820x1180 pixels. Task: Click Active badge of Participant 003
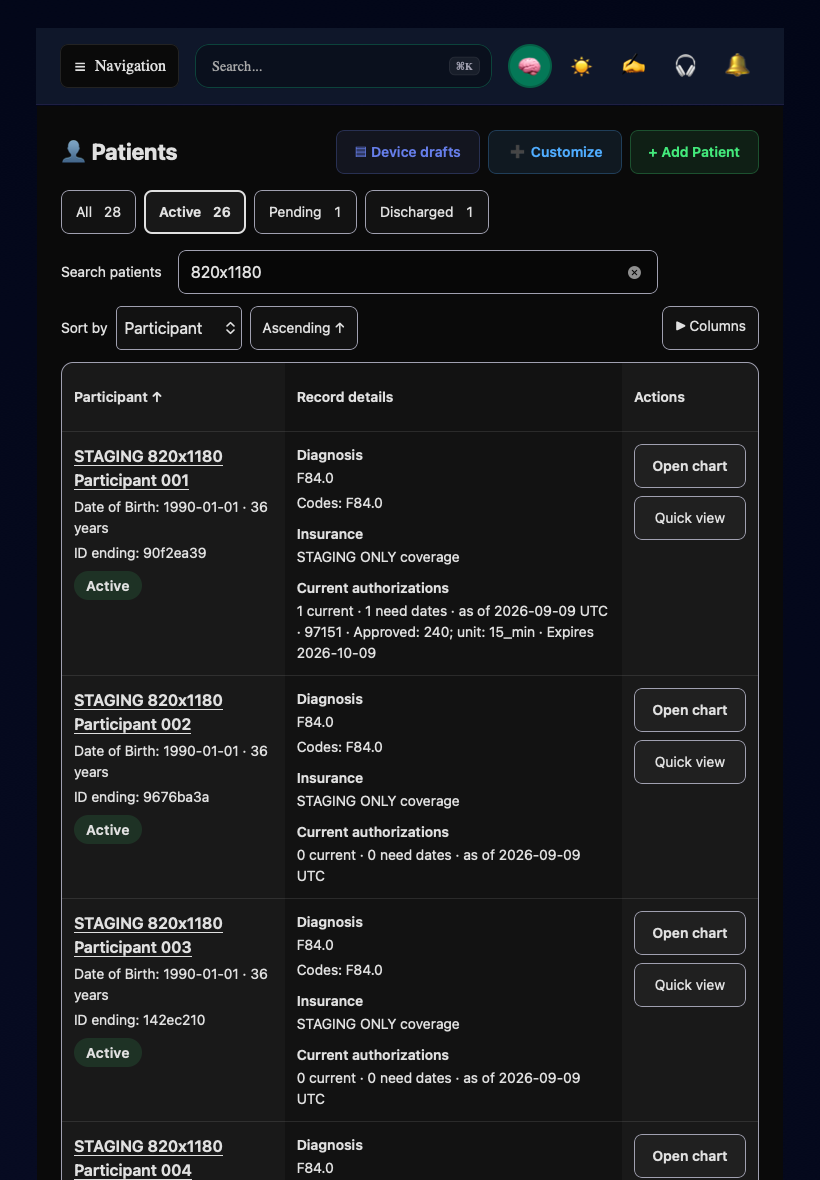pos(108,1052)
